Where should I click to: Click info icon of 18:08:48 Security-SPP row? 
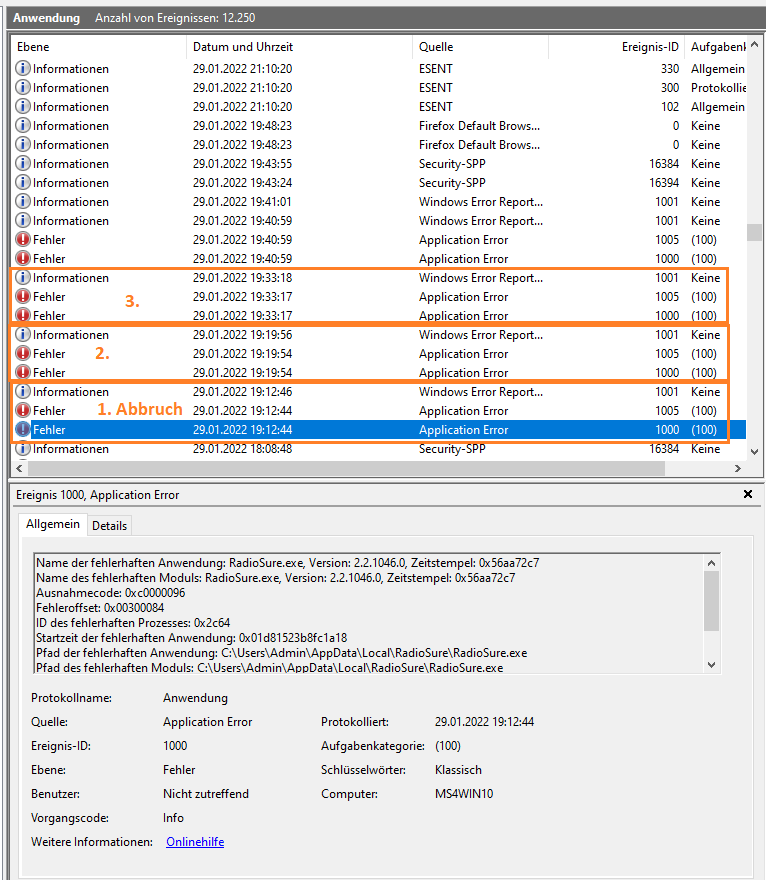pos(22,449)
